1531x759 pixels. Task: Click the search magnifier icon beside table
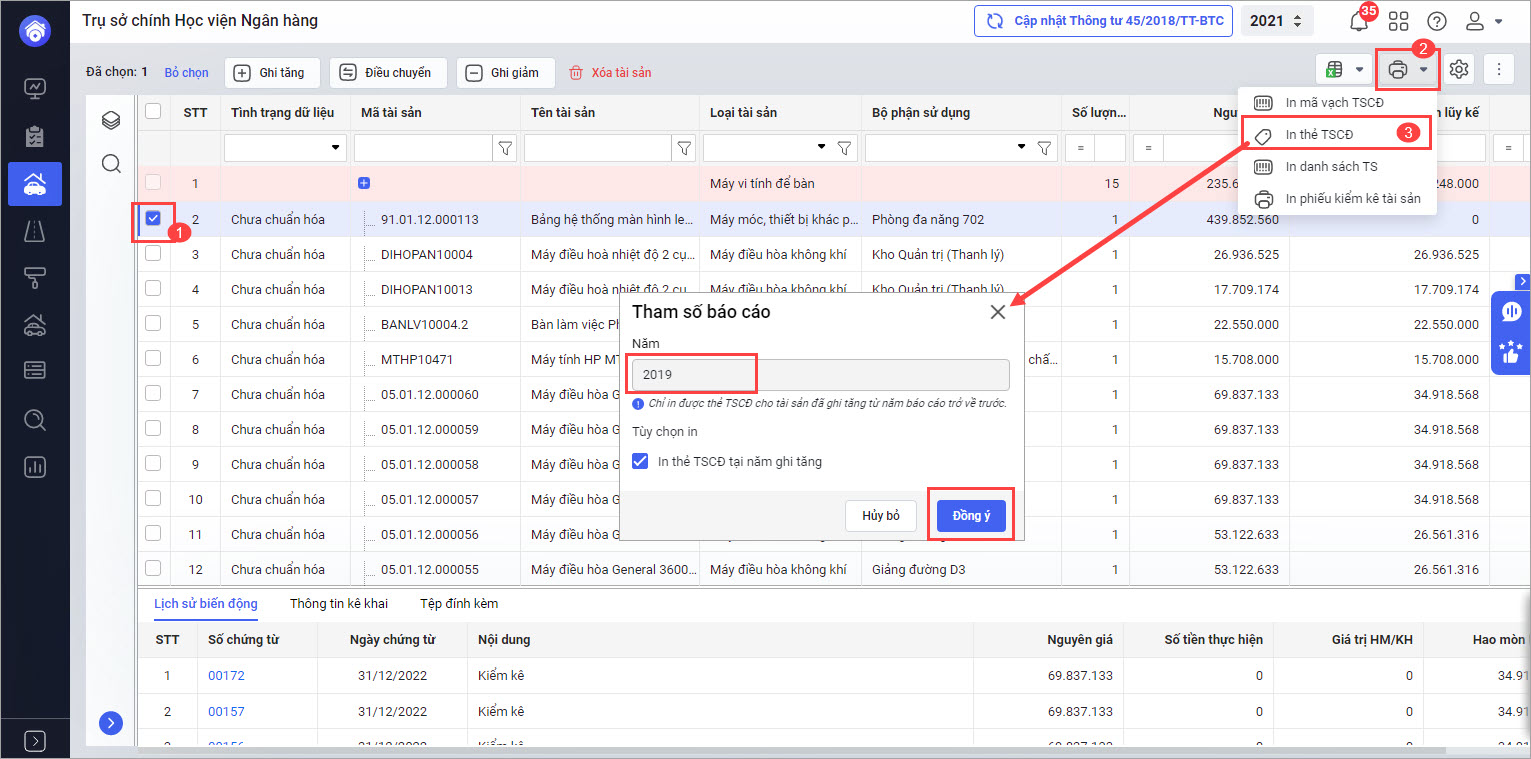111,163
